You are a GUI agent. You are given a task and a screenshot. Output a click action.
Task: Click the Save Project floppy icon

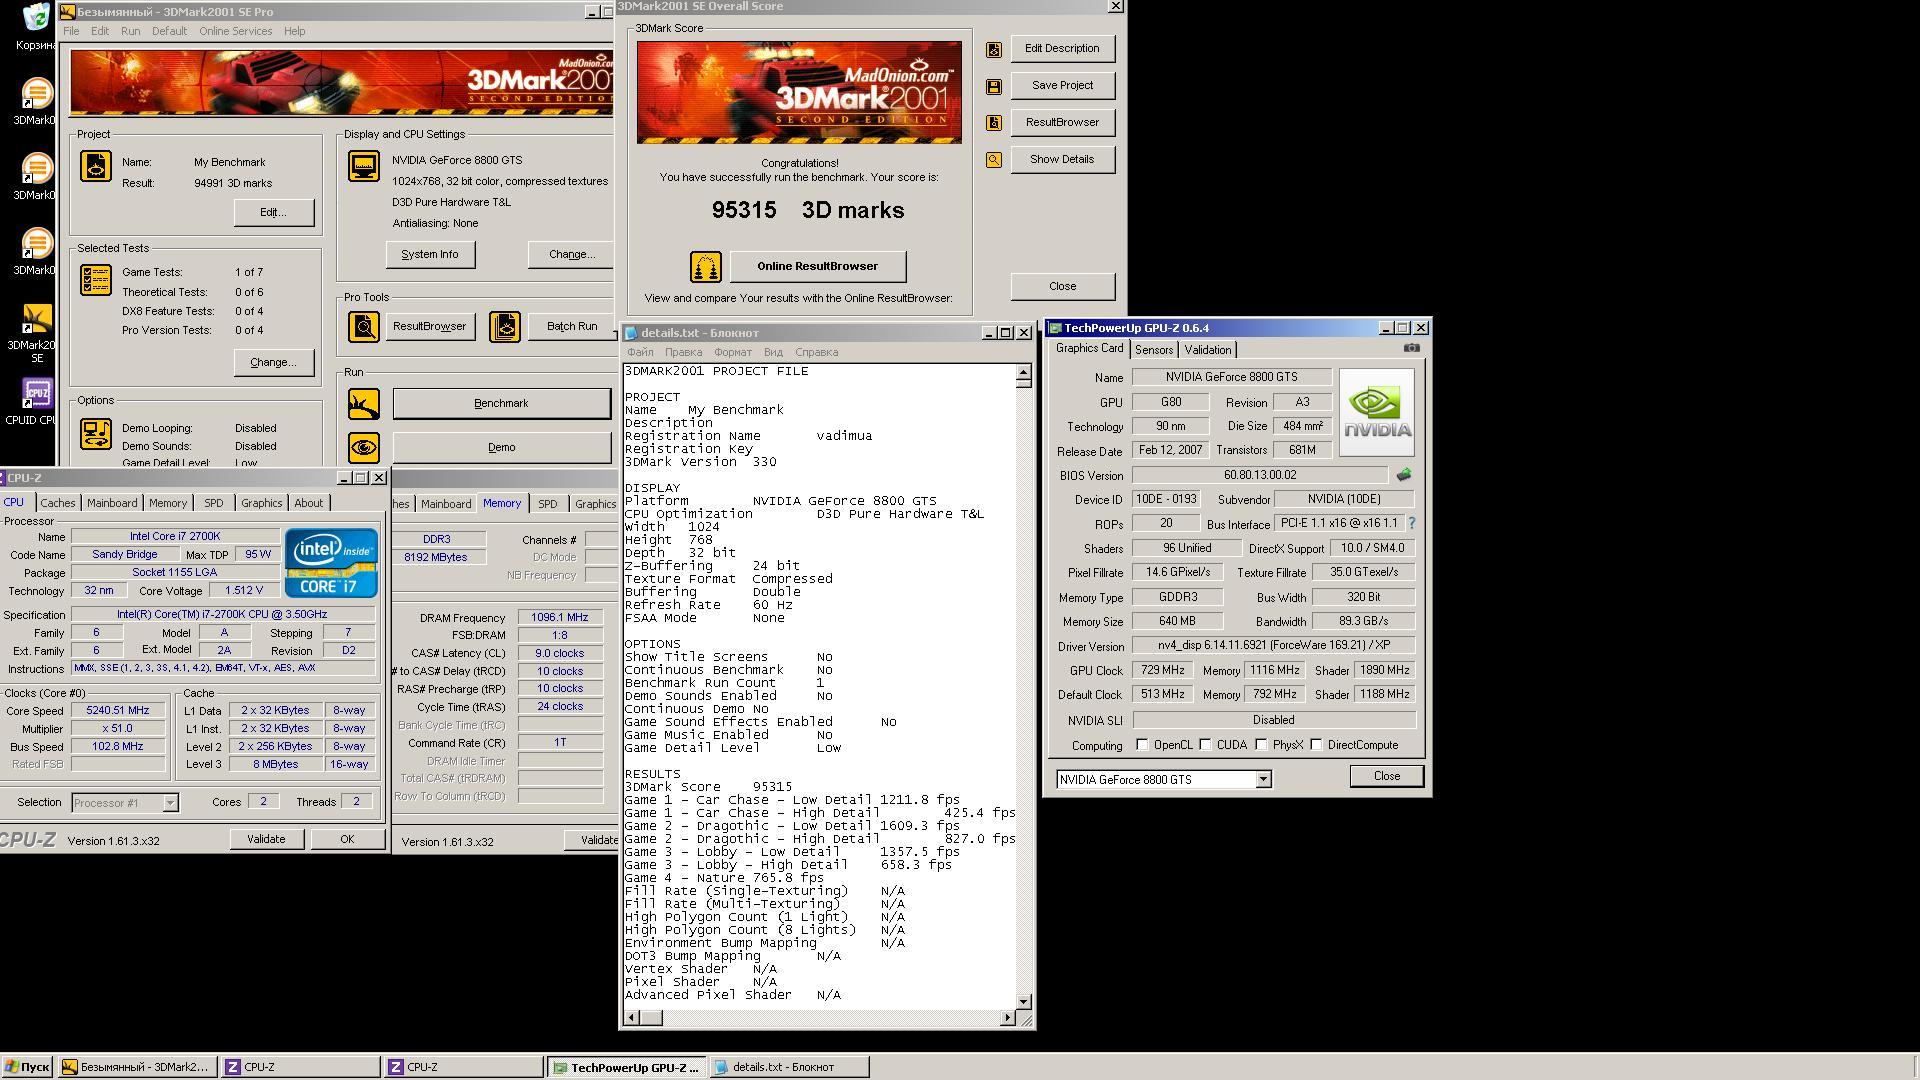[x=994, y=87]
